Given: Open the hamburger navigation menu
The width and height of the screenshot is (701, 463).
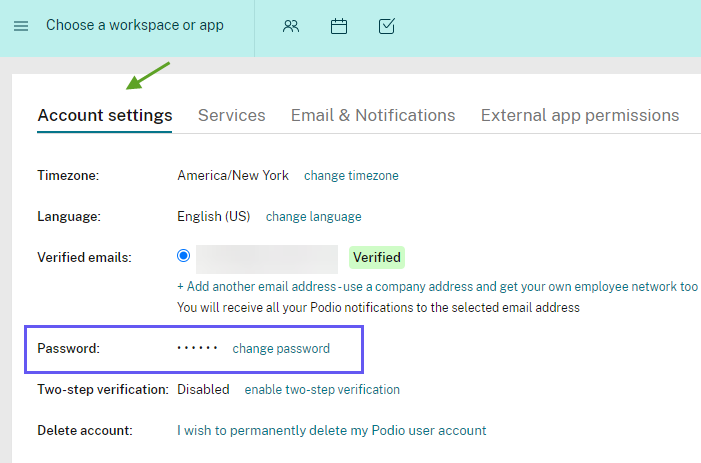Looking at the screenshot, I should (x=21, y=26).
